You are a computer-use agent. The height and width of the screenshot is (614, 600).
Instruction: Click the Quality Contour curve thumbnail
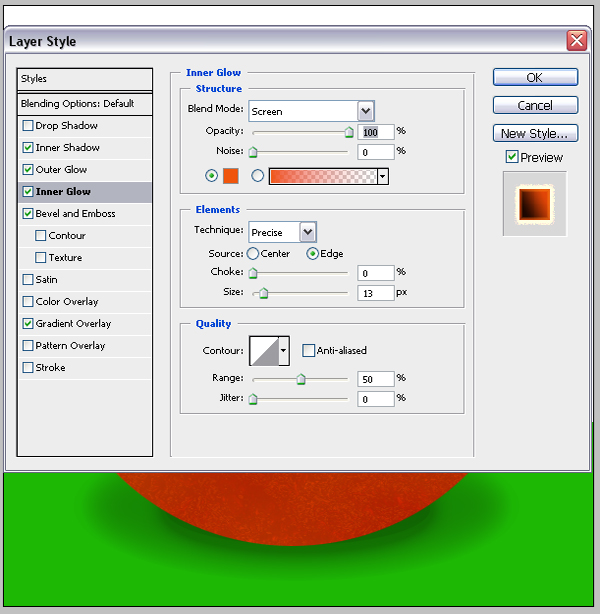point(264,350)
